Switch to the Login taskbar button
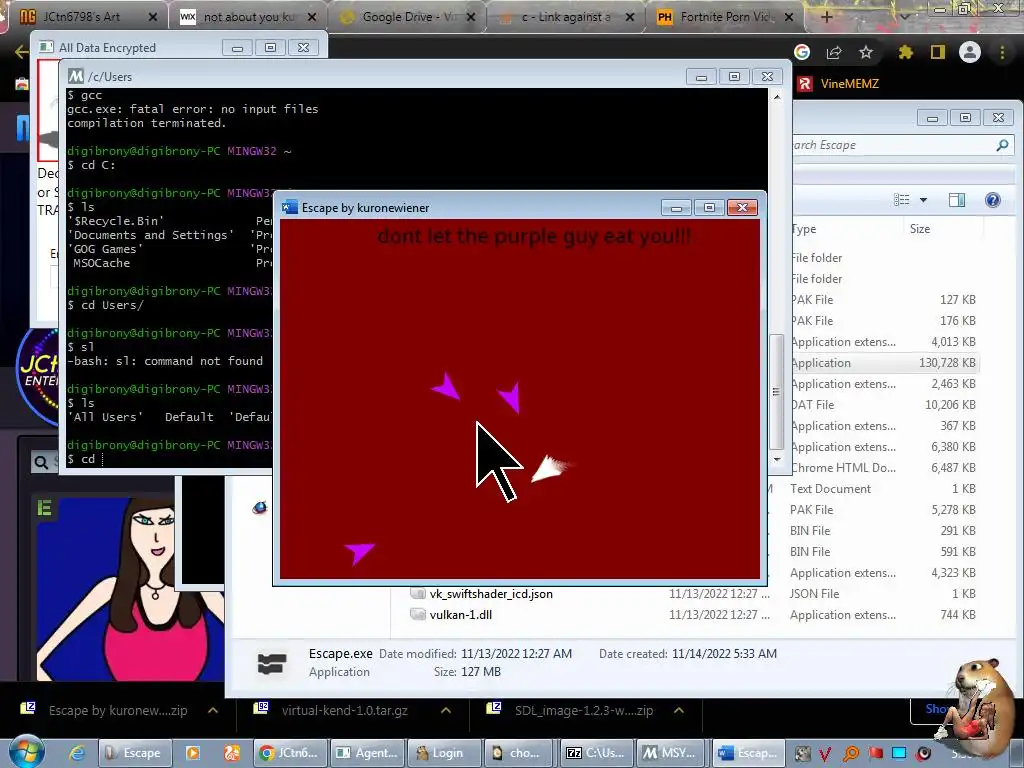Screen dimensions: 1024x768 pos(444,753)
